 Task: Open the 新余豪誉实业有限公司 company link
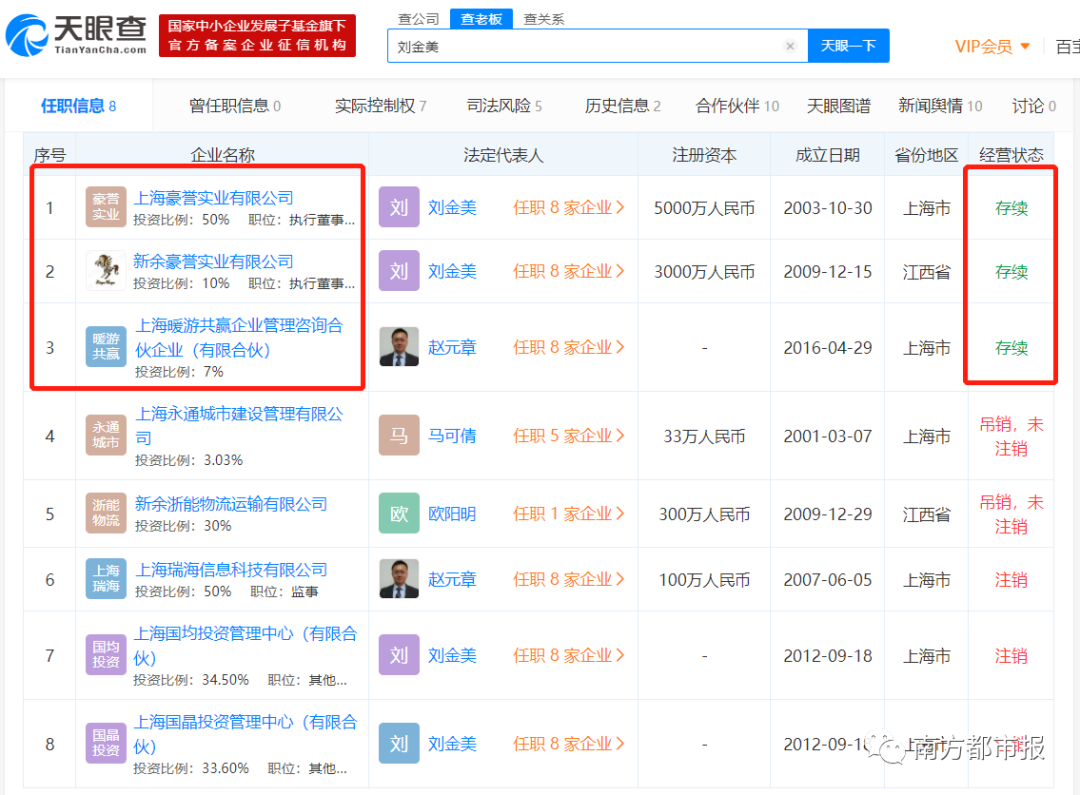[x=213, y=262]
